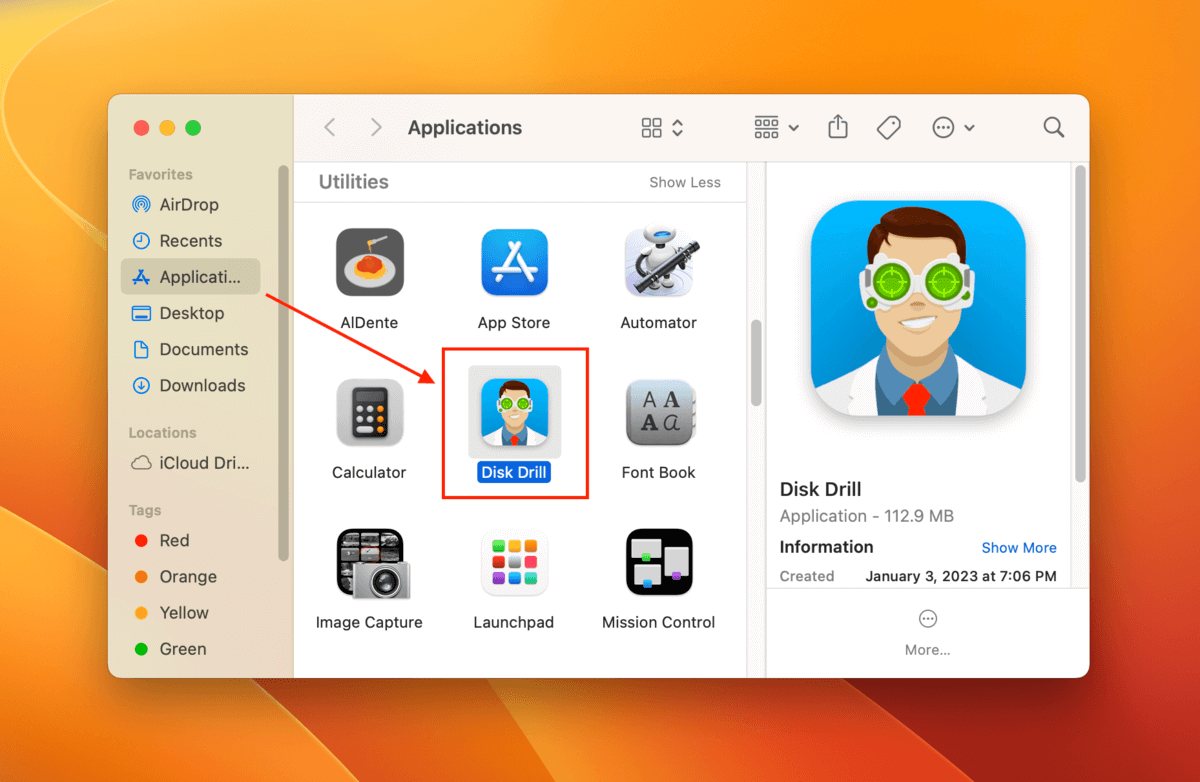Zoom the Finder window with green button
The image size is (1200, 782).
coord(193,128)
